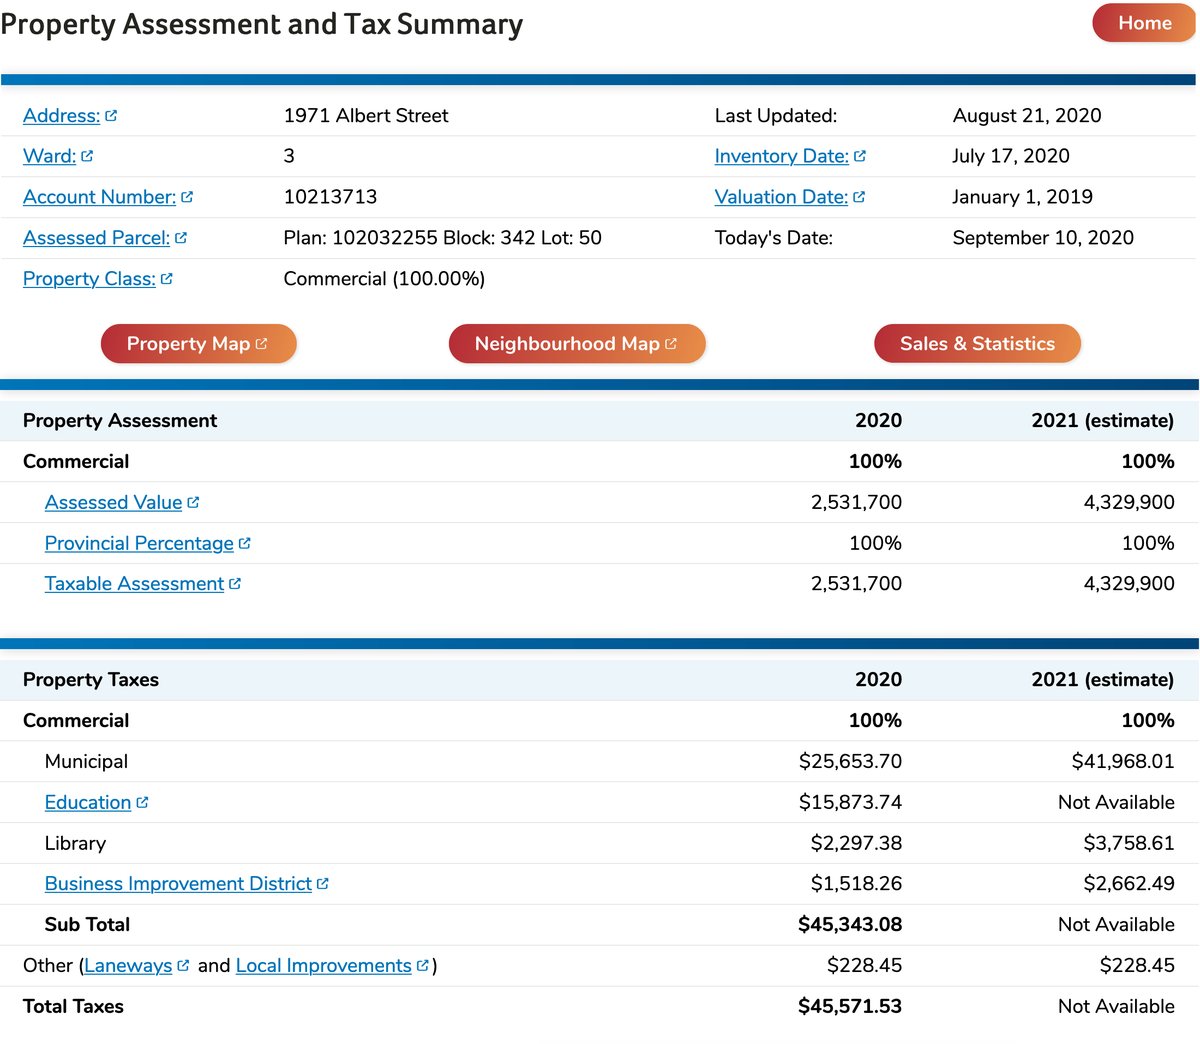Viewport: 1200px width, 1044px height.
Task: View the Neighbourhood Map
Action: click(577, 343)
